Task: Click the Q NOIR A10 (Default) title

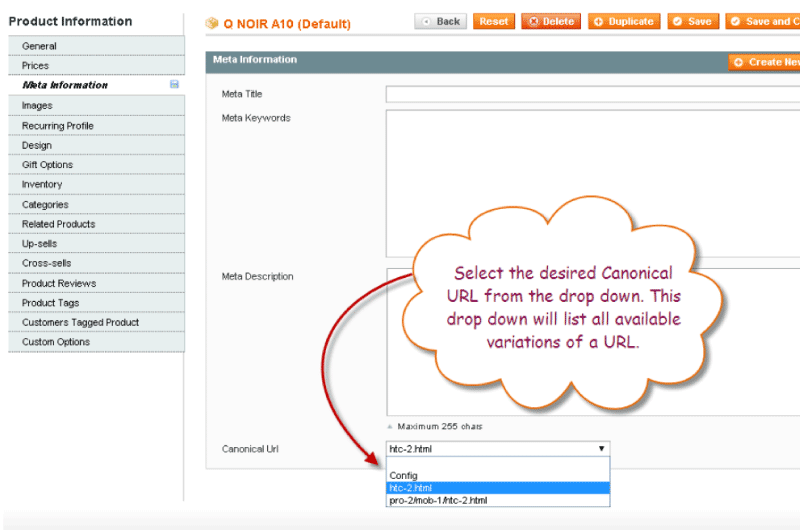Action: click(287, 23)
